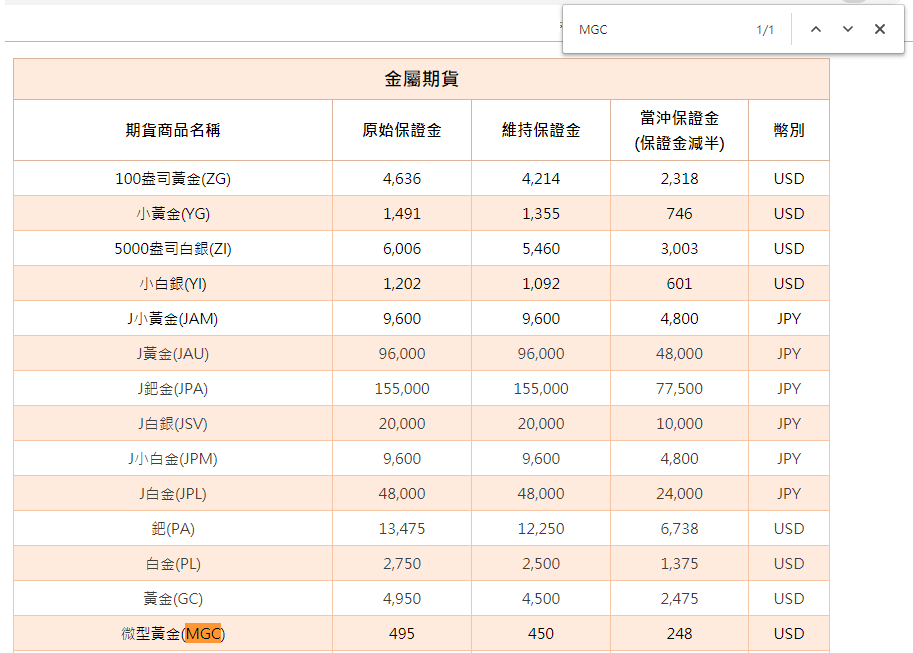Click the 1,375 day-trade margin value
913x653 pixels.
(x=680, y=563)
